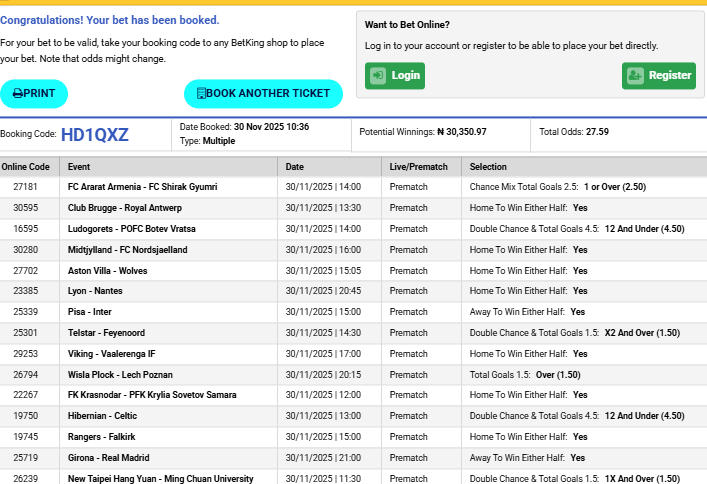Click the Online Code column header
Screen dimensions: 707x484
26,167
